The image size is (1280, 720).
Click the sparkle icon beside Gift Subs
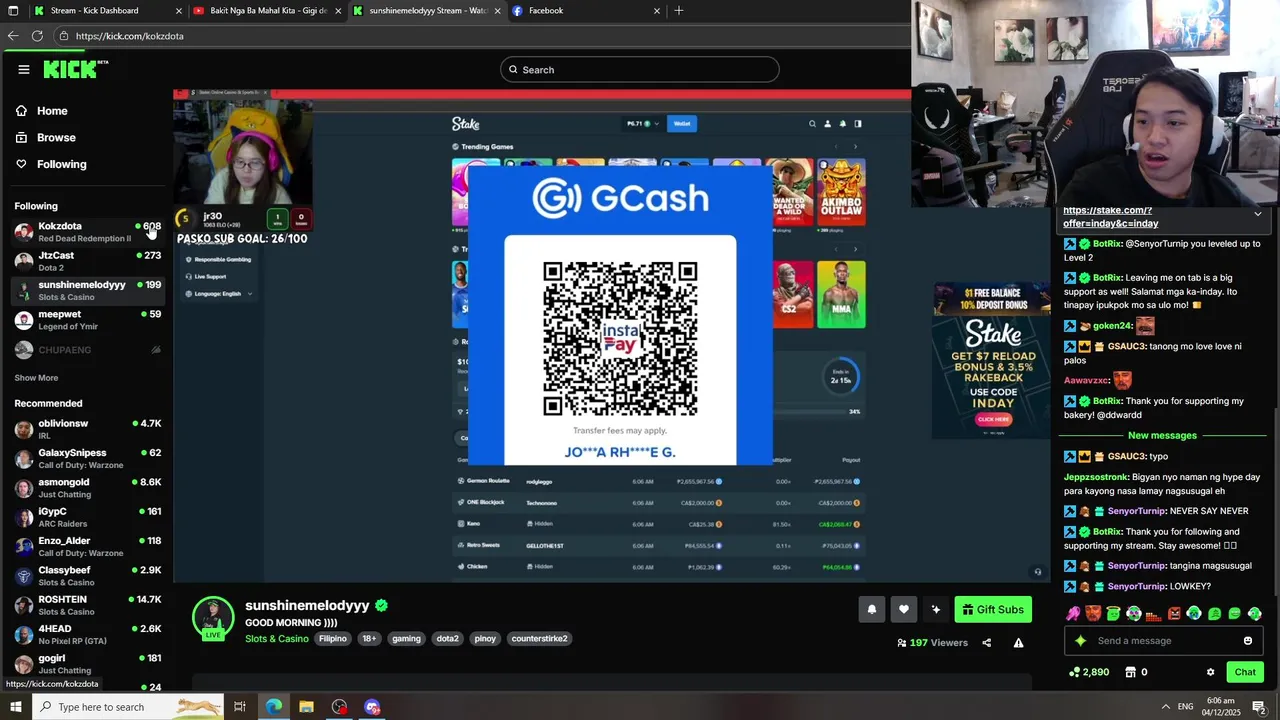(935, 610)
